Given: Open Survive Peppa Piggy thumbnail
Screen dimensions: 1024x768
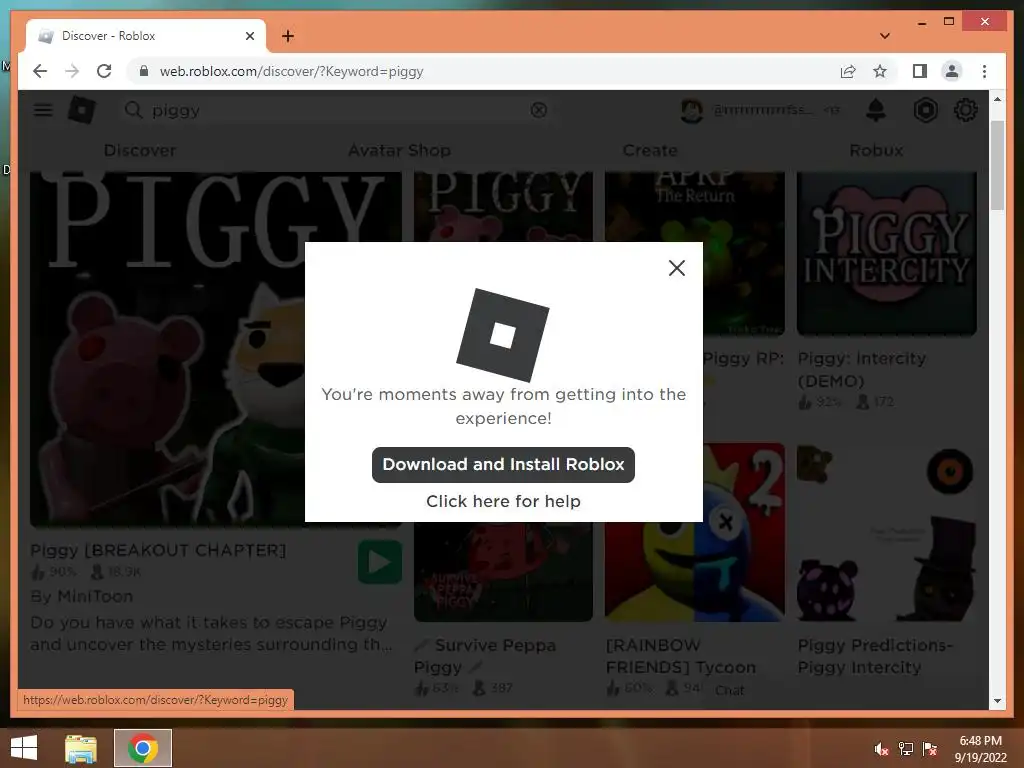Looking at the screenshot, I should (x=503, y=571).
